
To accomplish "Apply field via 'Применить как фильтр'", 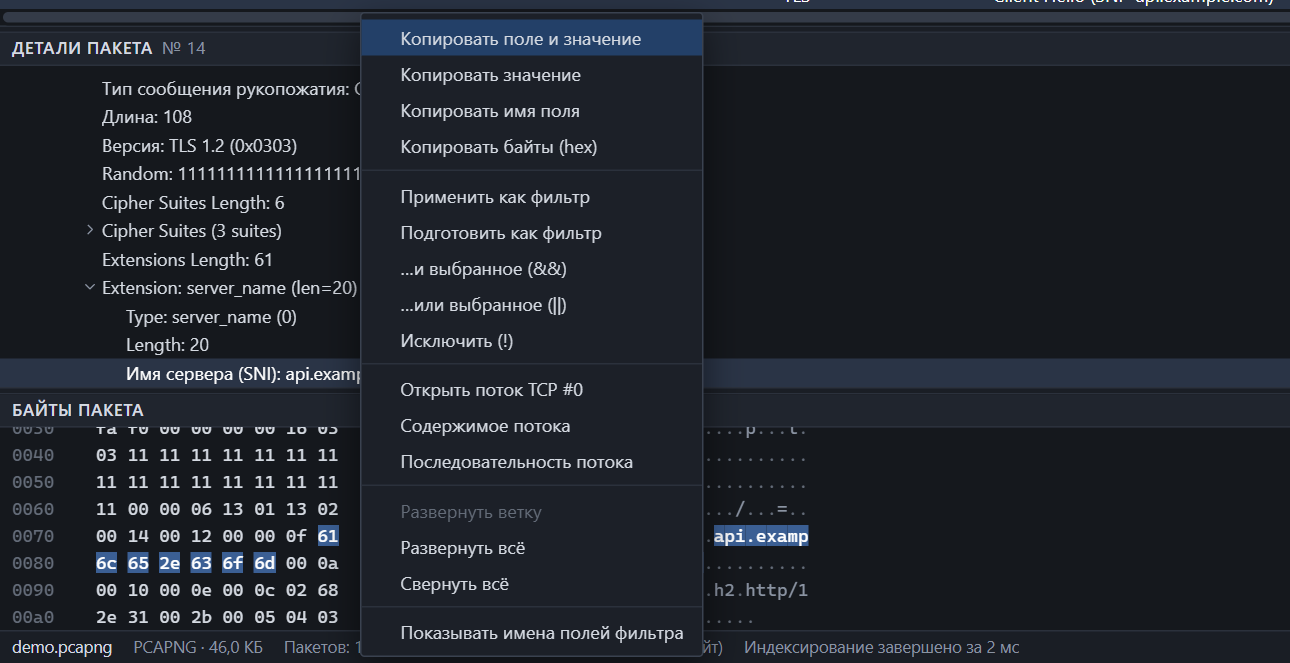I will tap(531, 197).
